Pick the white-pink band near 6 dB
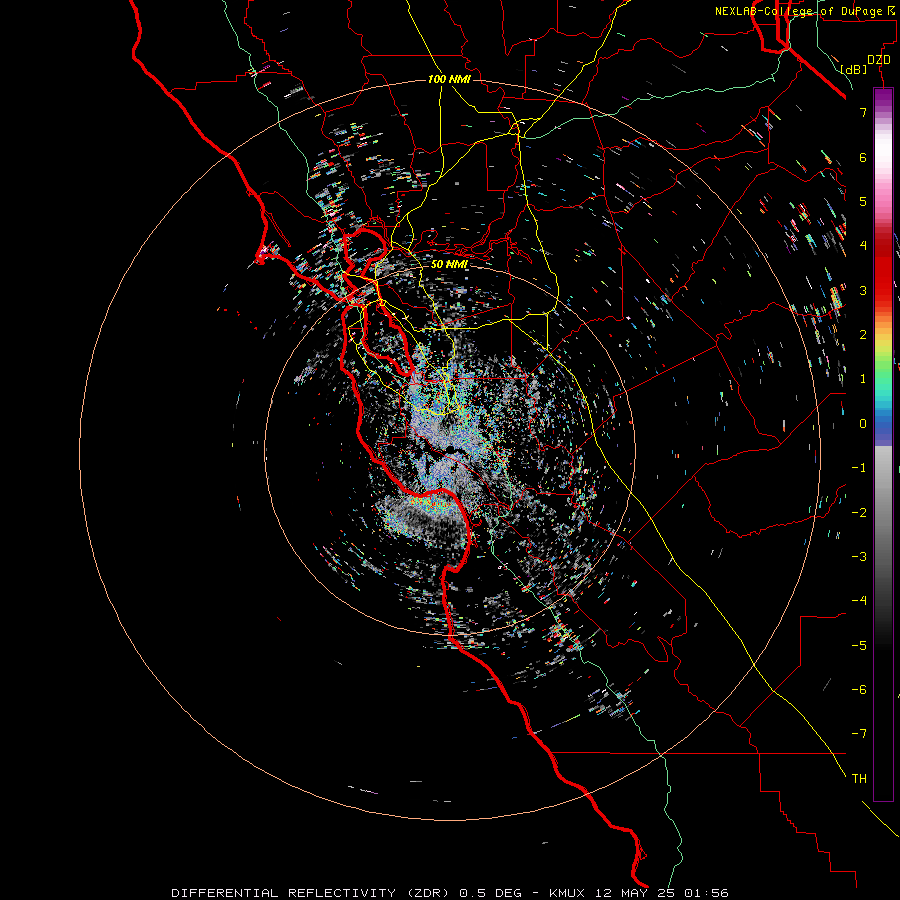This screenshot has height=900, width=900. (883, 158)
